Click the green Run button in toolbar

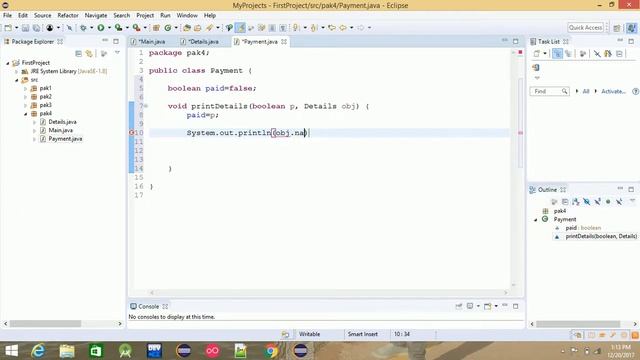[100, 28]
